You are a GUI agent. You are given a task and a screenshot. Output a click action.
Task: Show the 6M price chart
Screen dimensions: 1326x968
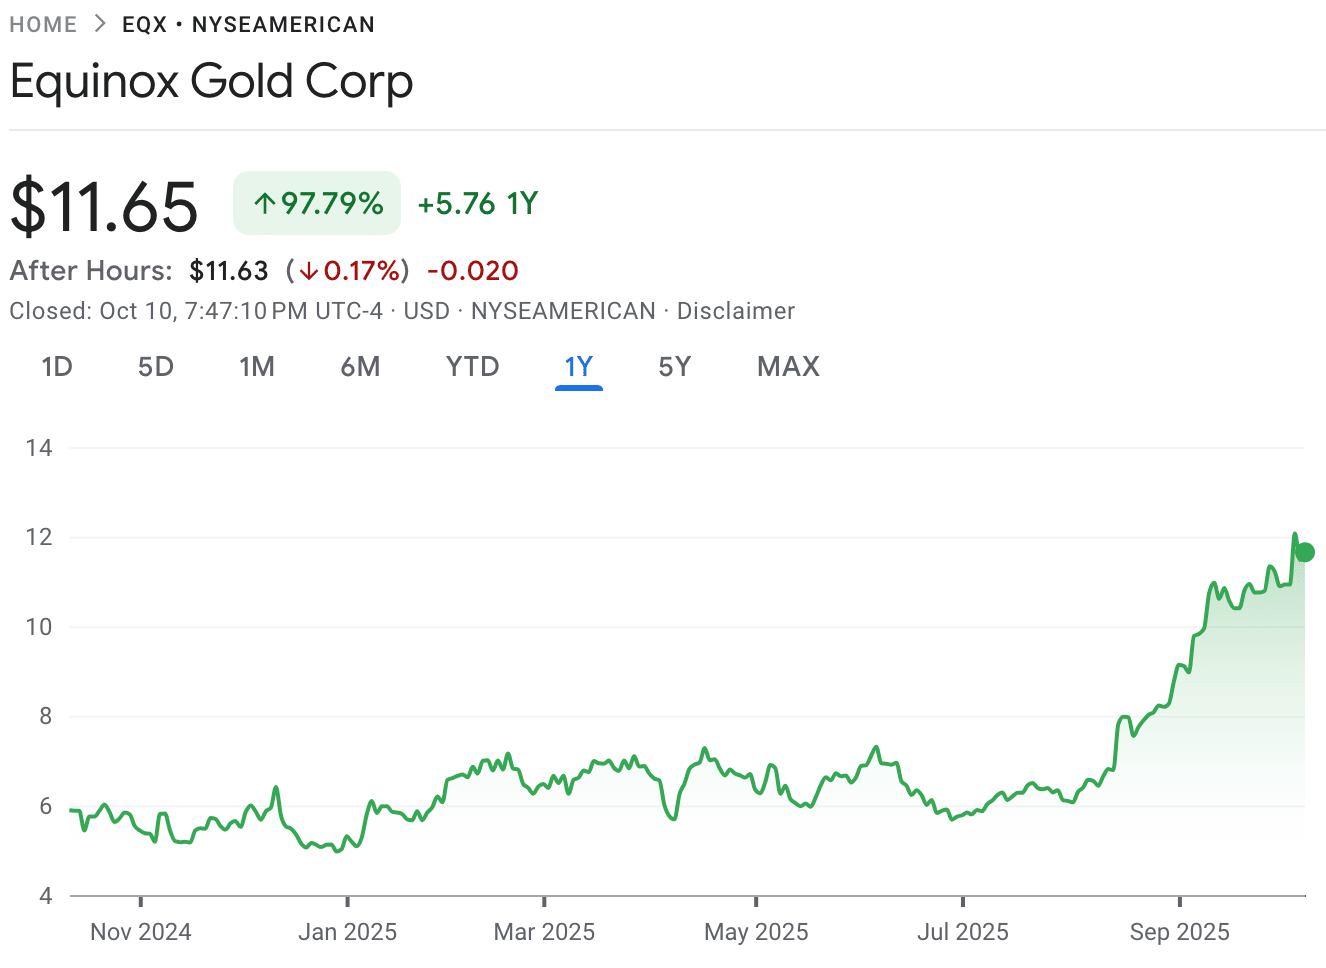360,367
